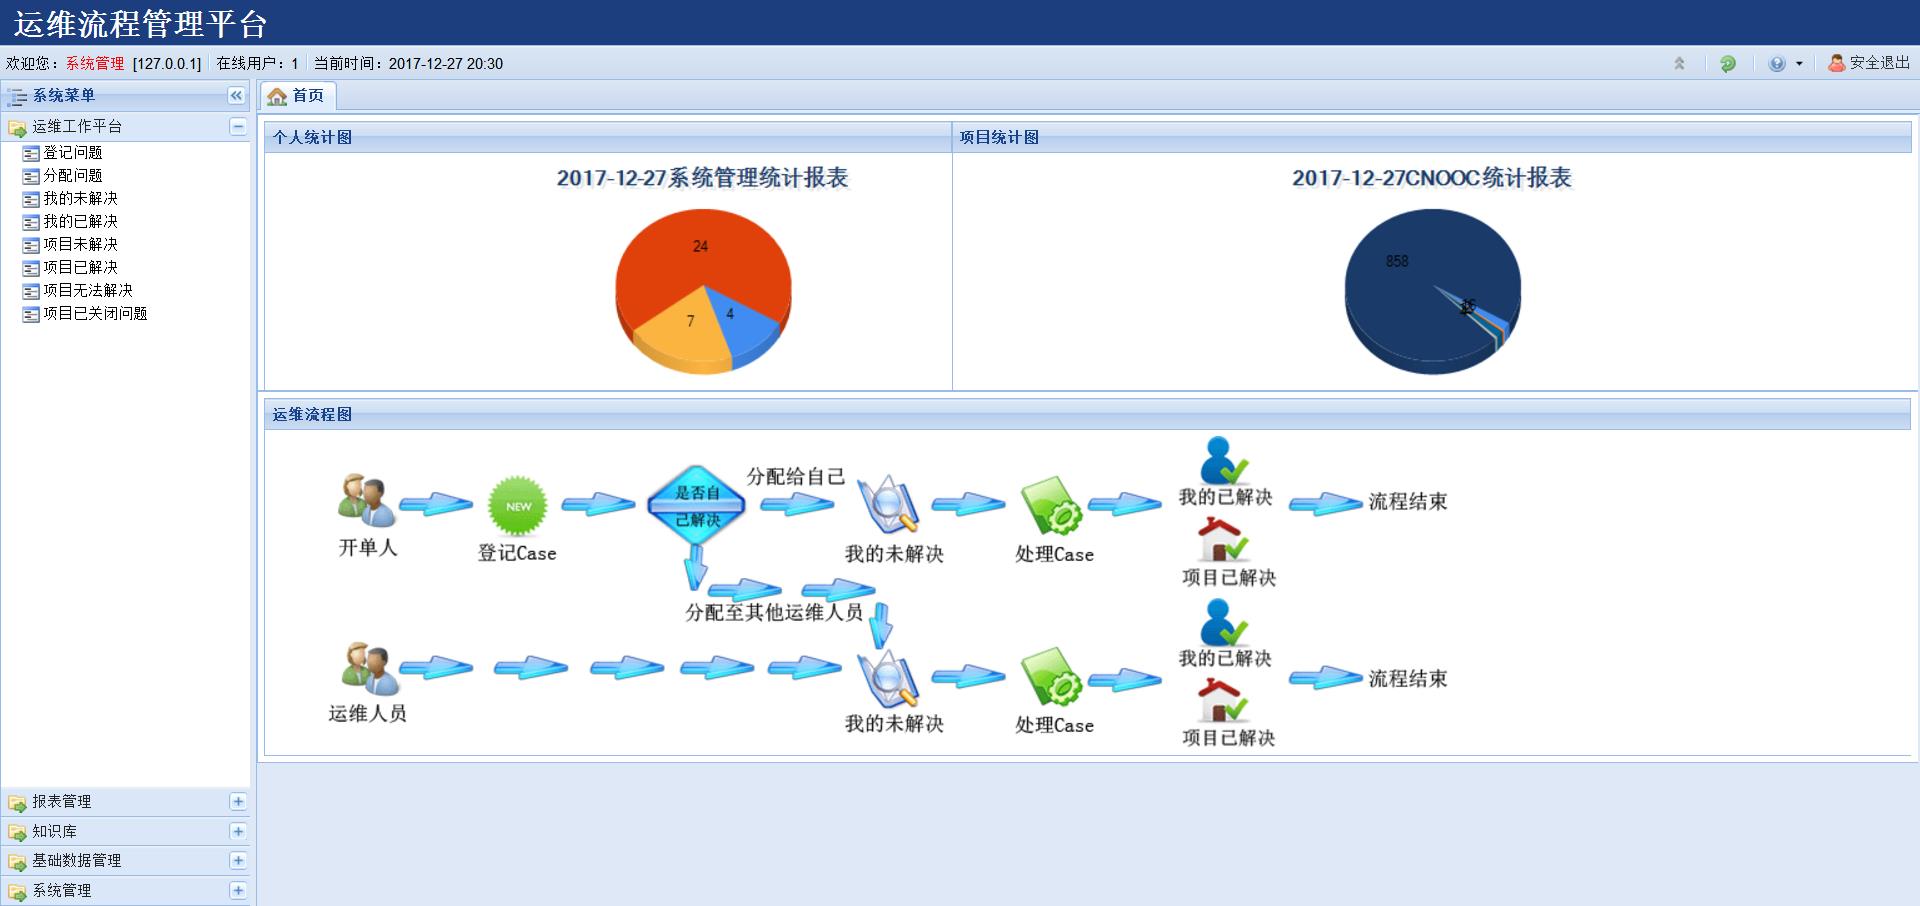Switch to the 首页 tab
This screenshot has height=906, width=1920.
pos(298,96)
